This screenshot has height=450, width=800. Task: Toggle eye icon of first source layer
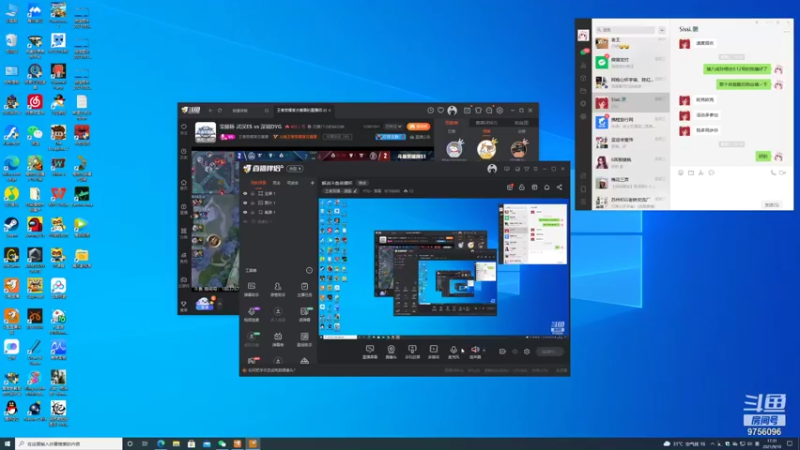[x=245, y=194]
